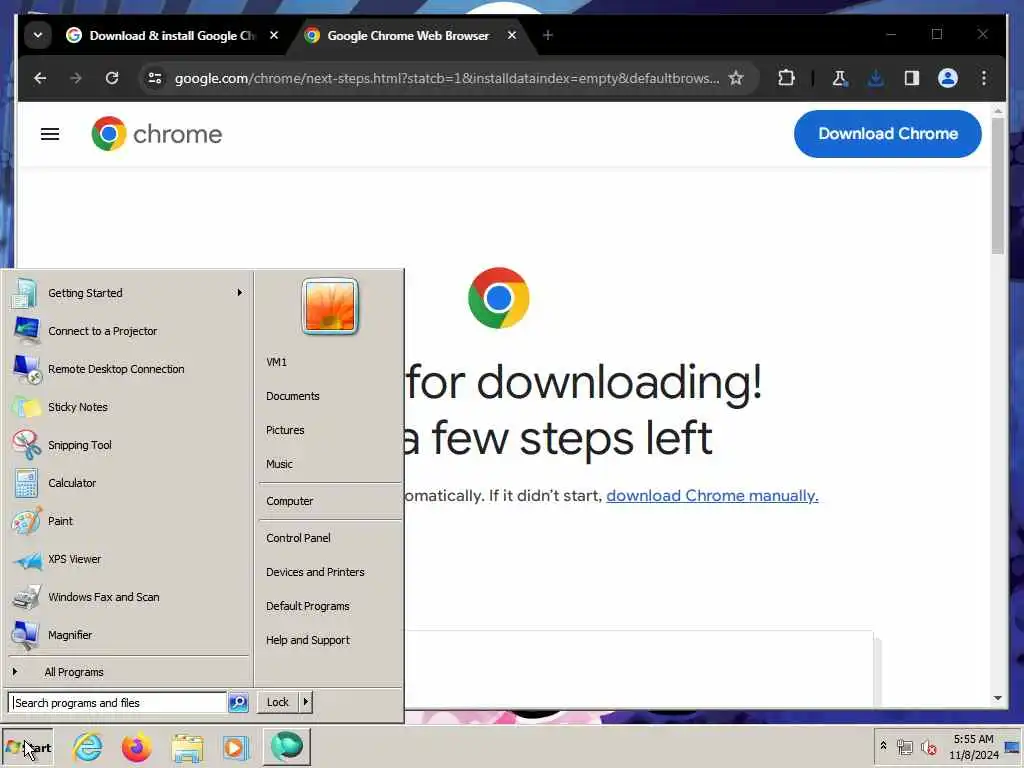The image size is (1024, 768).
Task: Open a new tab with plus button
Action: click(548, 35)
